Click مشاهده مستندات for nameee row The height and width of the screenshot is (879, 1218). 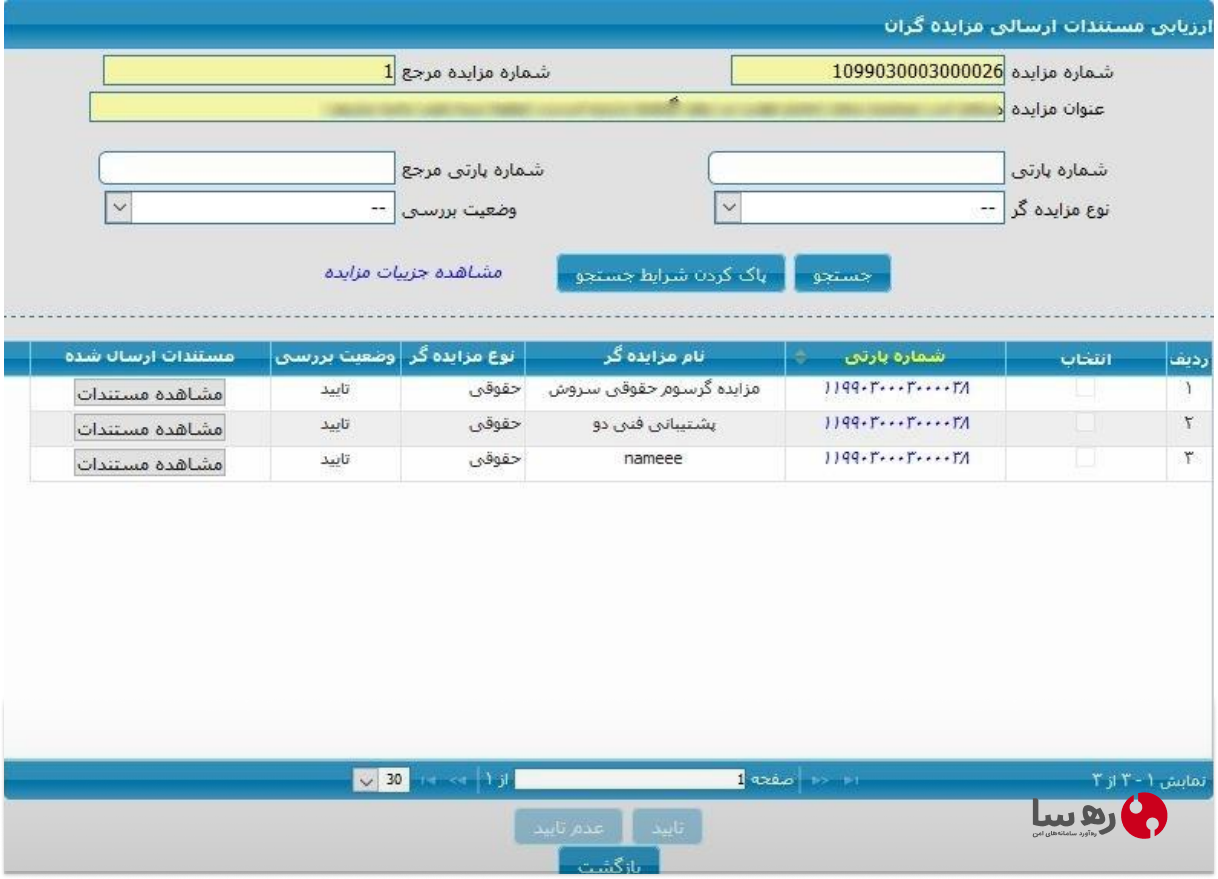pyautogui.click(x=149, y=462)
